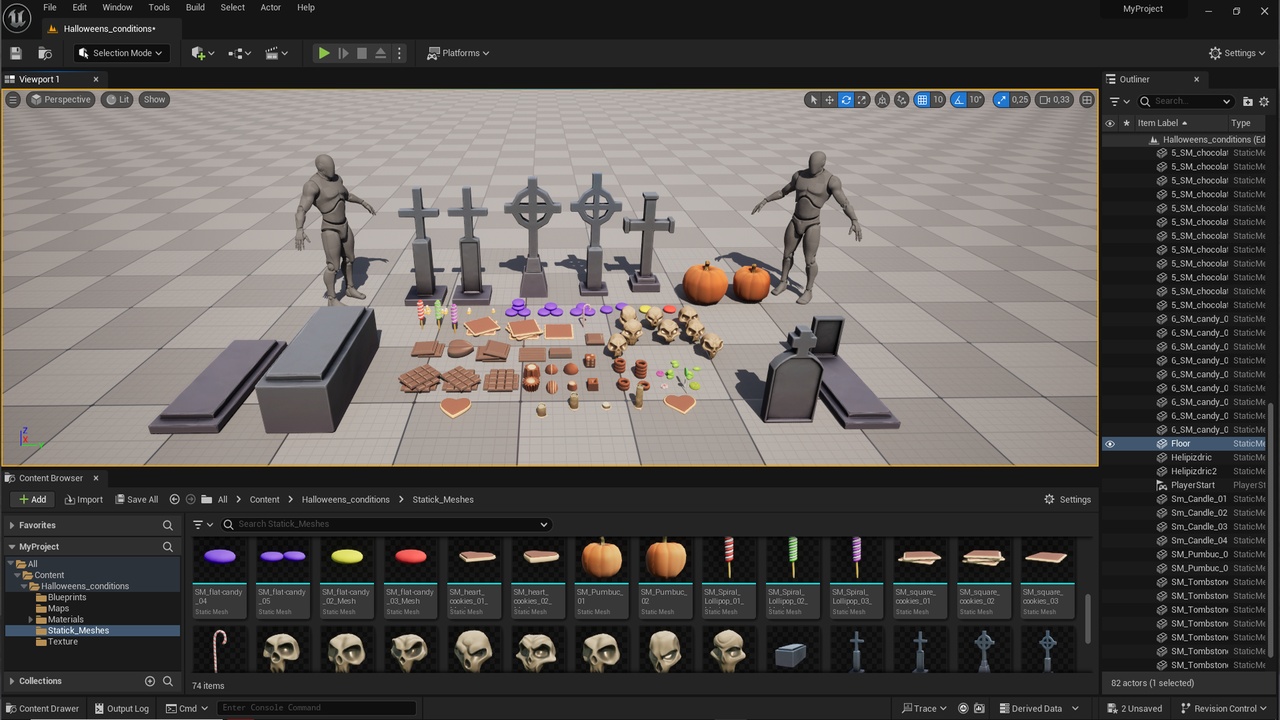This screenshot has height=720, width=1280.
Task: Save the current level with the floppy disk icon
Action: (15, 53)
